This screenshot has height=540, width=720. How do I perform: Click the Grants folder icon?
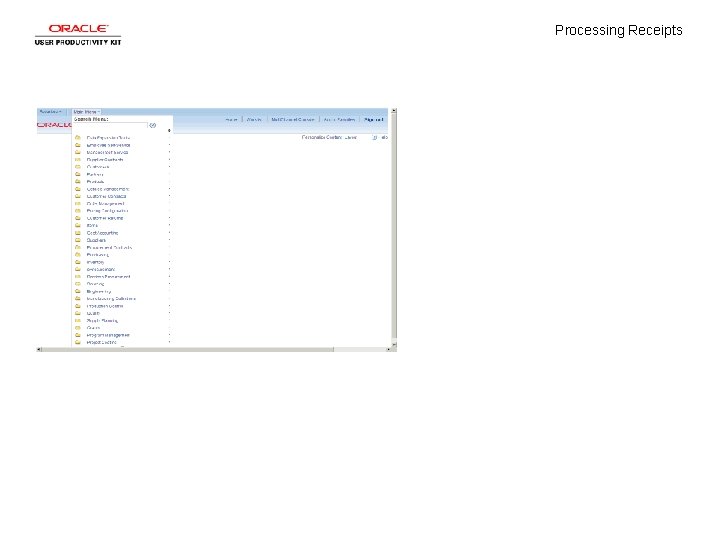(x=78, y=328)
